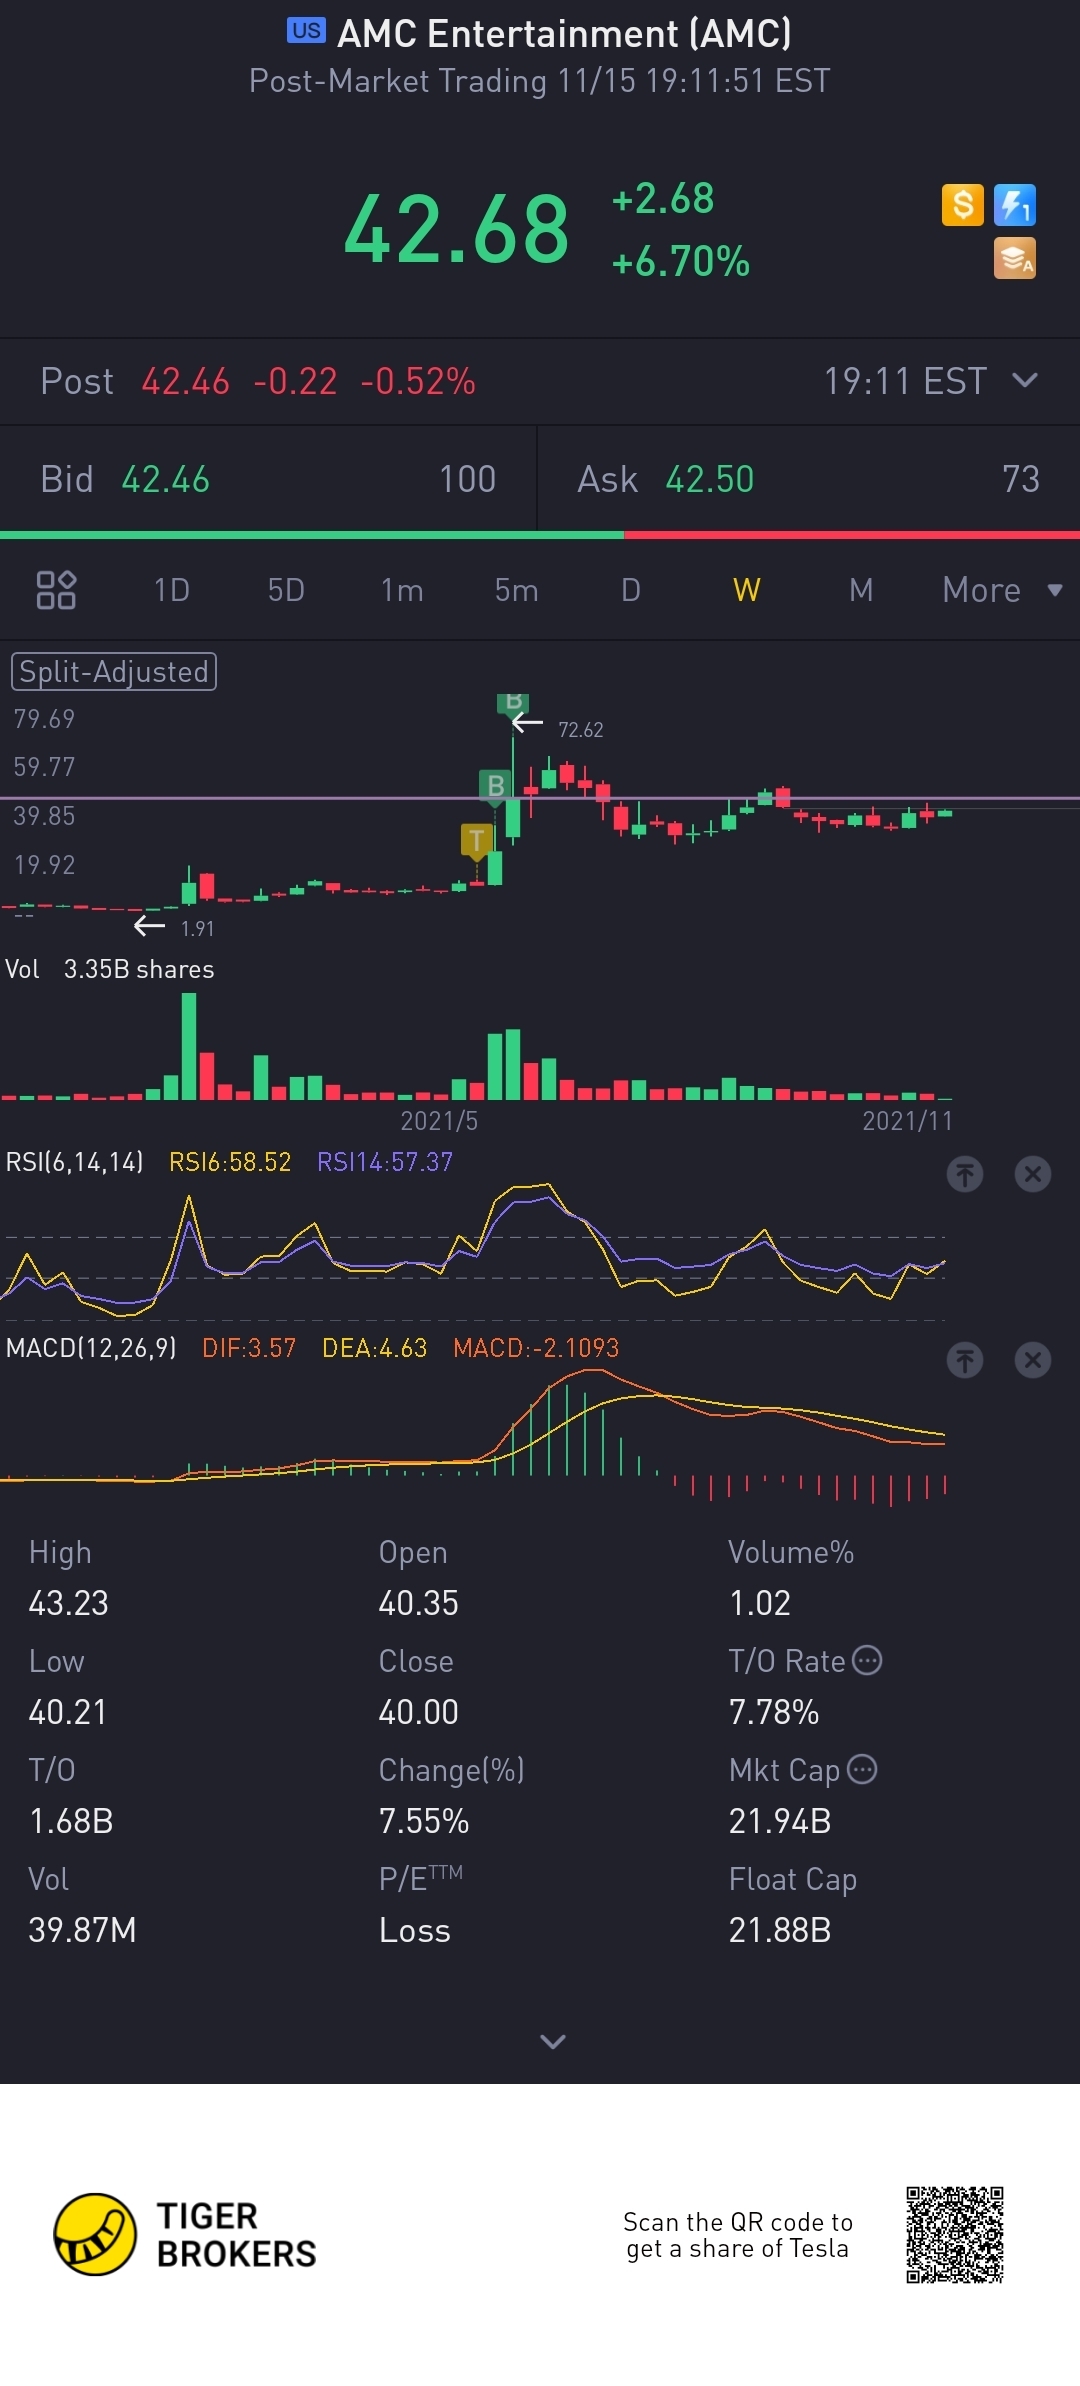Switch to the 5D chart tab
This screenshot has height=2386, width=1080.
coord(286,590)
